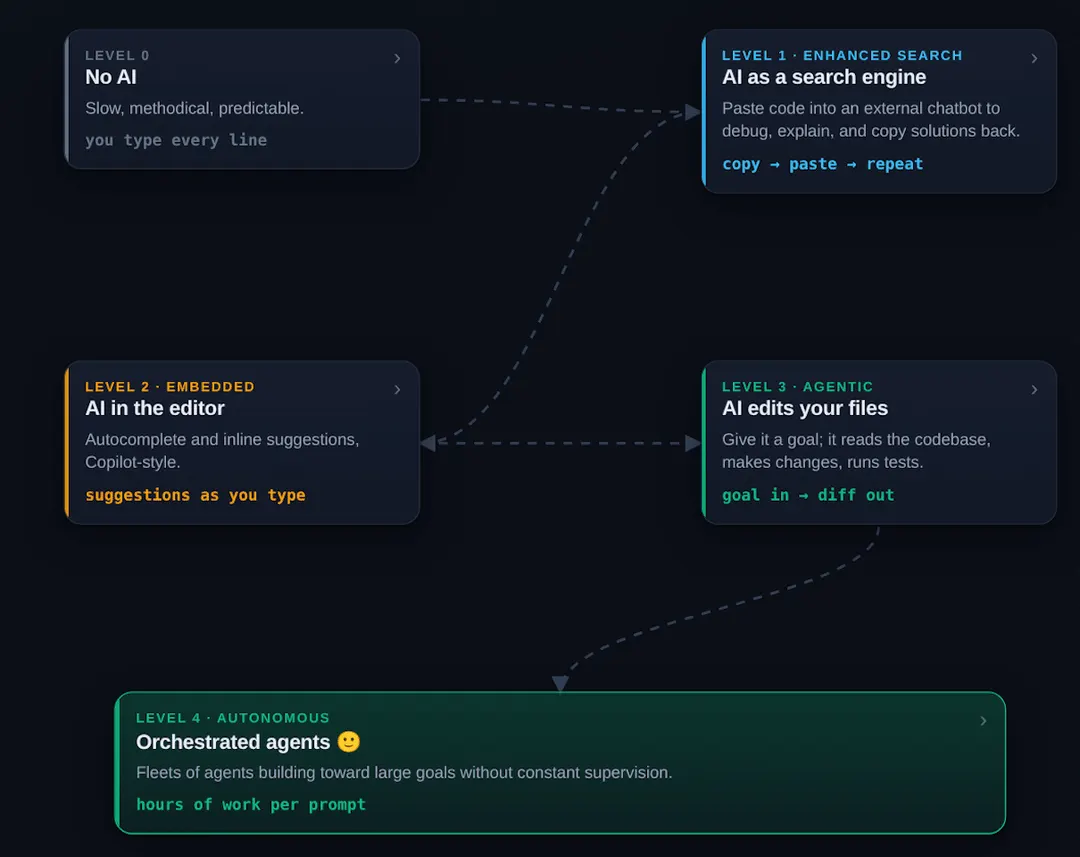The height and width of the screenshot is (857, 1080).
Task: Open the 'AI as a search engine' title
Action: point(824,77)
